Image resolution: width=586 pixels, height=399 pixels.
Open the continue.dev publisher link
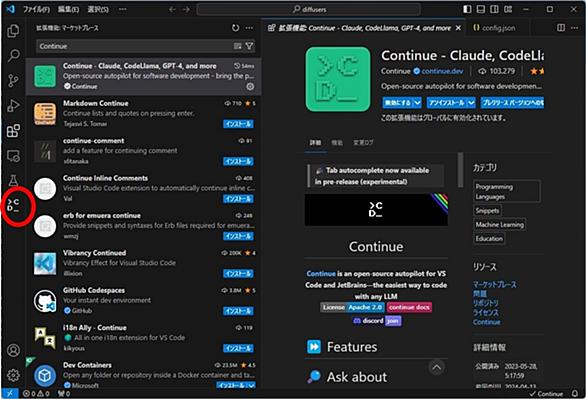(x=442, y=71)
